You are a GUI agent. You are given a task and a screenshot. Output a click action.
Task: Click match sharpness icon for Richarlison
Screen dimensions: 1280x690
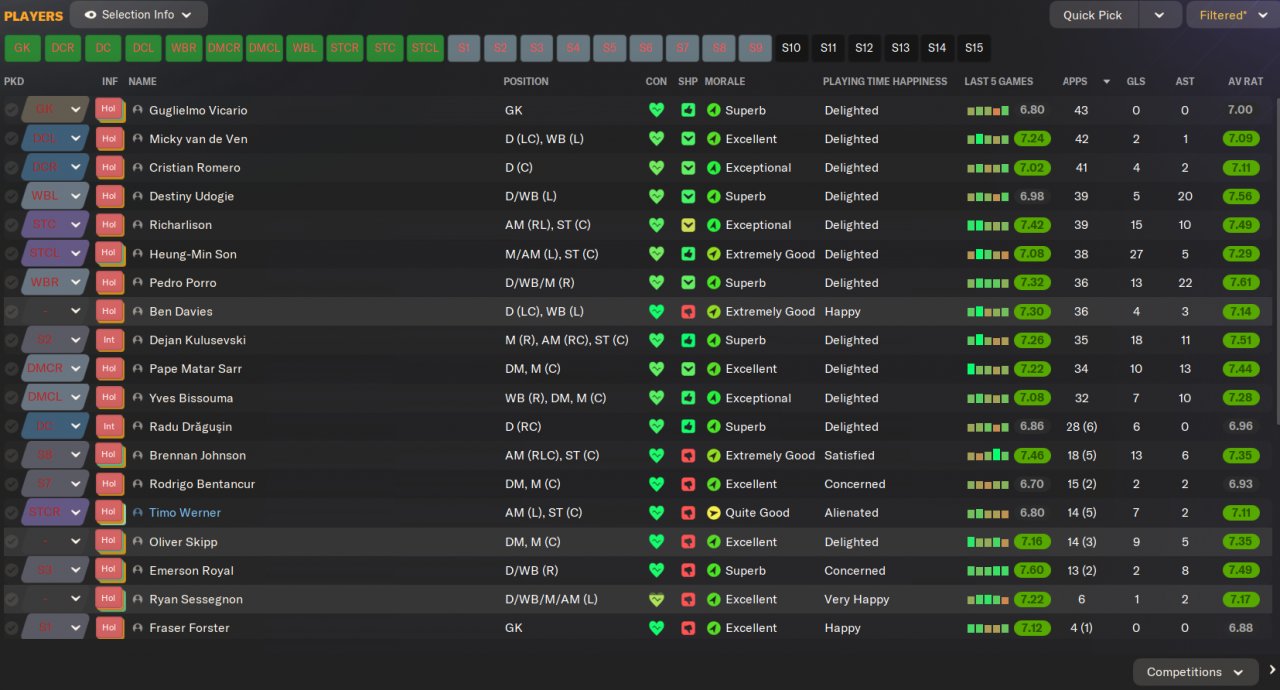coord(688,225)
